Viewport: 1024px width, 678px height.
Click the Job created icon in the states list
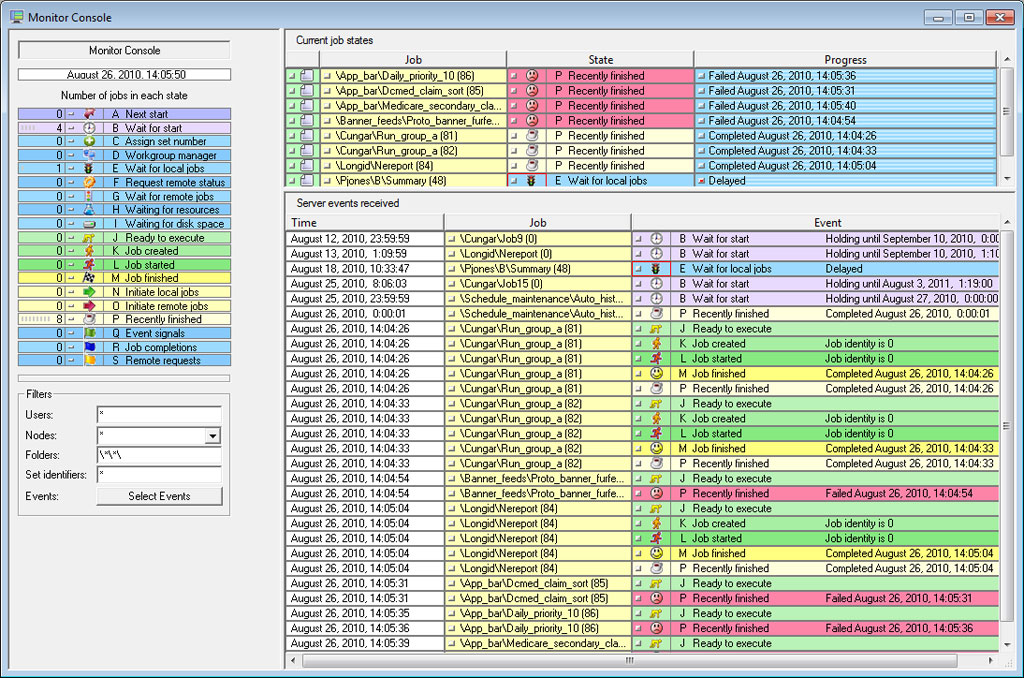pyautogui.click(x=89, y=251)
